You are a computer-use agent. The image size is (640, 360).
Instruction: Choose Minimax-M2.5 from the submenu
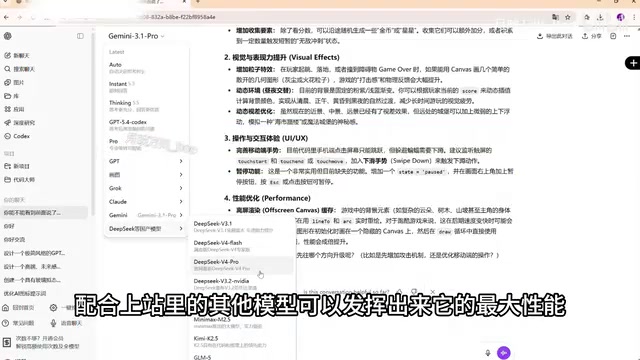pos(242,322)
